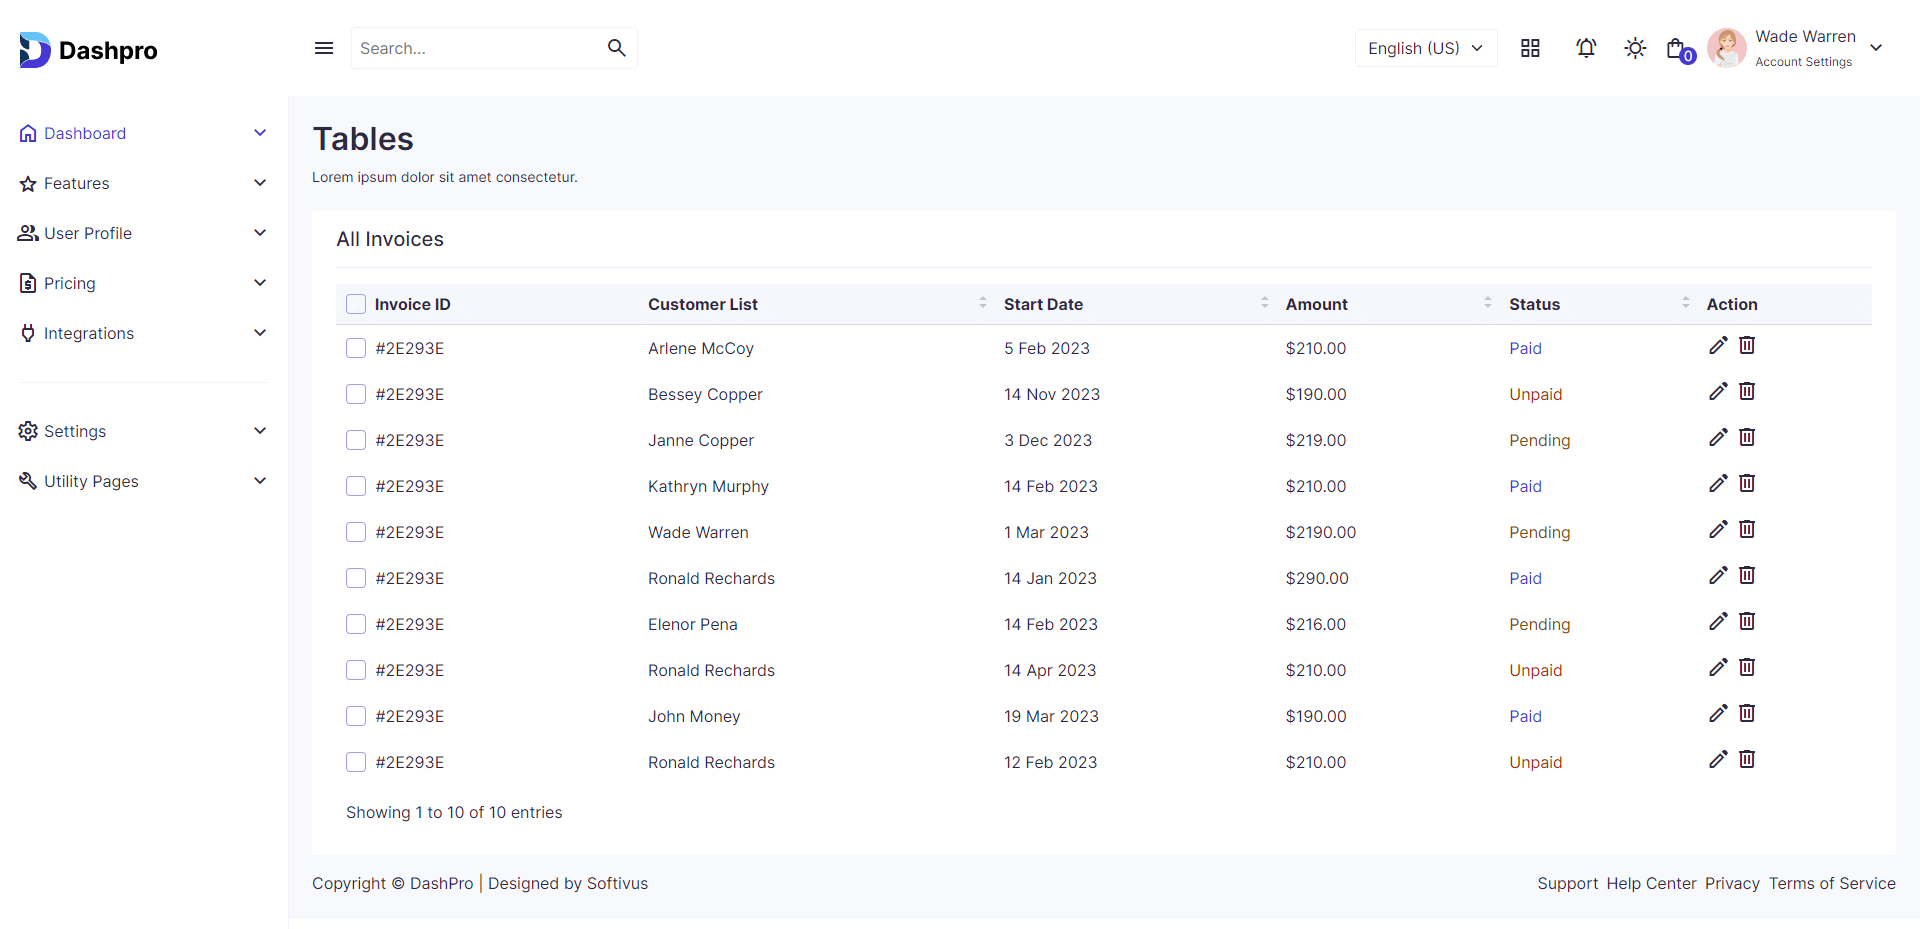Click into the Search input field
The image size is (1920, 929).
click(475, 48)
